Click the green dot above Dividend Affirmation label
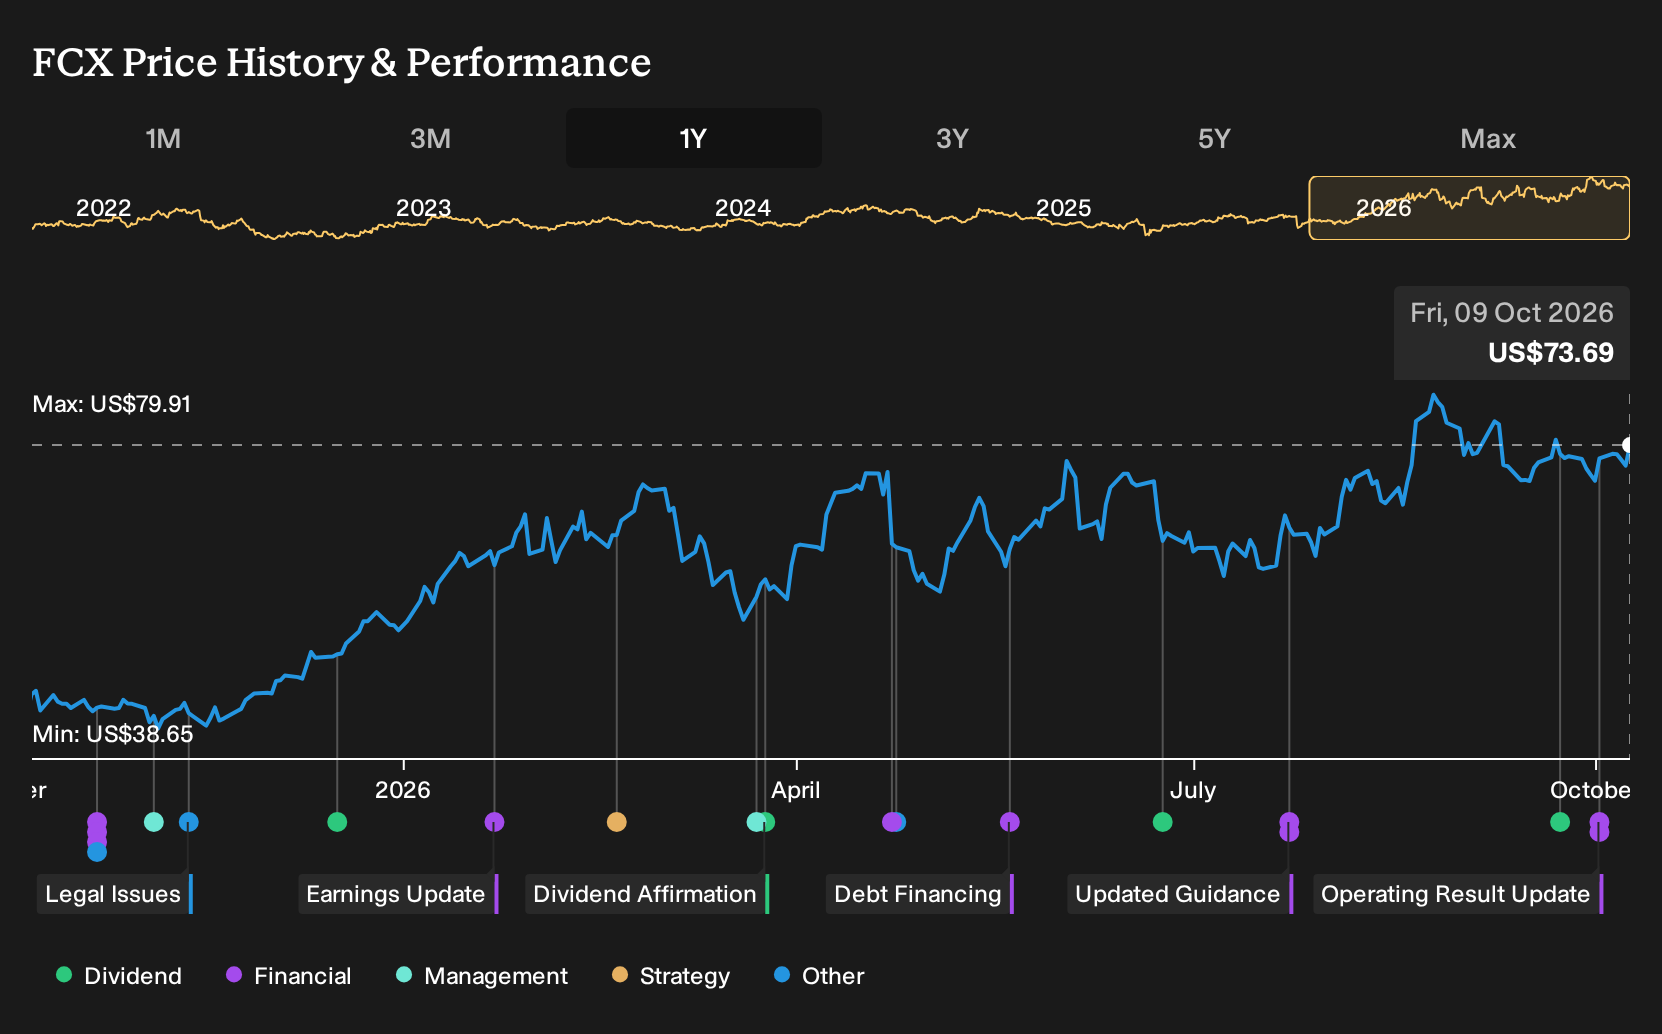The width and height of the screenshot is (1662, 1034). [x=766, y=822]
